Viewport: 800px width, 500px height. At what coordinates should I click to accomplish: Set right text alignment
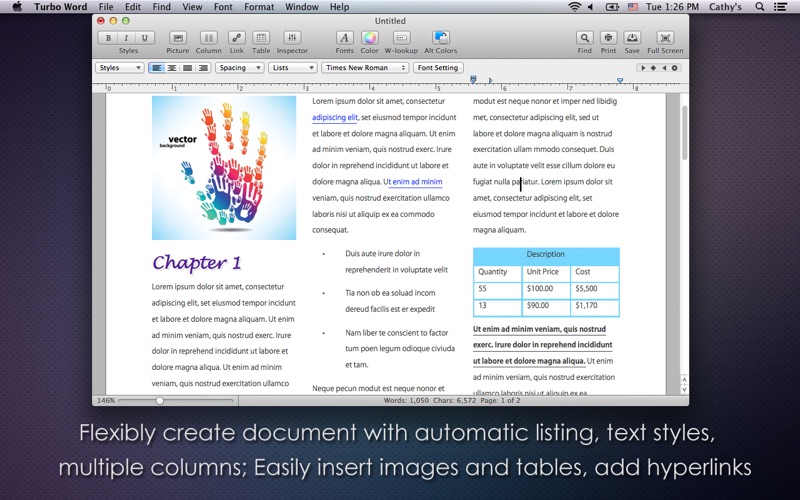(203, 67)
